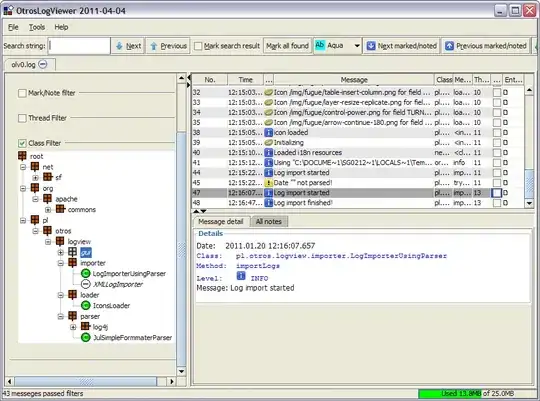Expand the log4j package node
This screenshot has height=401, width=540.
tap(73, 327)
